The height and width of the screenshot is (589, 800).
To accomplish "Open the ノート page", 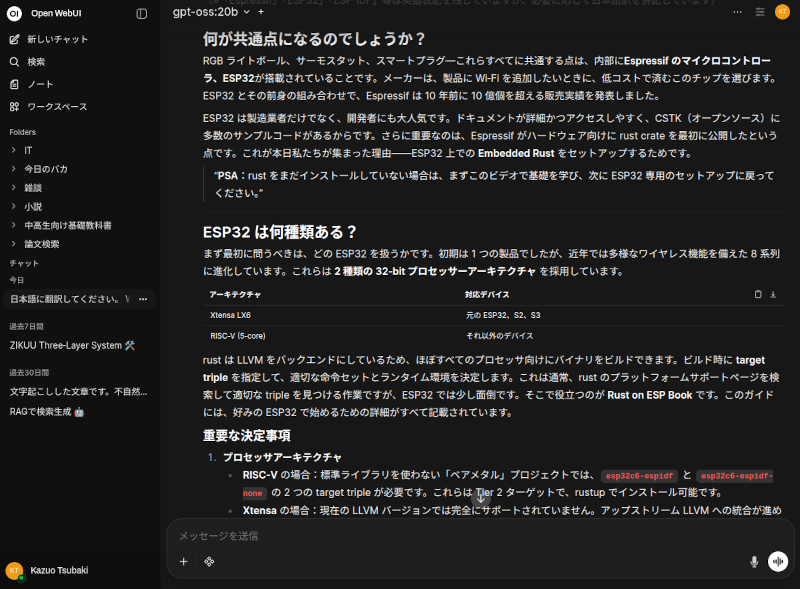I will click(x=40, y=84).
